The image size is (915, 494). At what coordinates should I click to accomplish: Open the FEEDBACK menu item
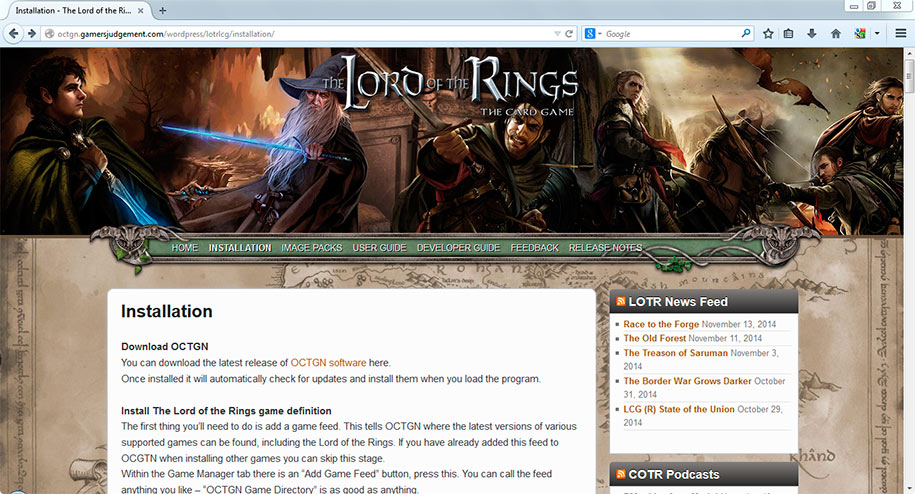(535, 248)
